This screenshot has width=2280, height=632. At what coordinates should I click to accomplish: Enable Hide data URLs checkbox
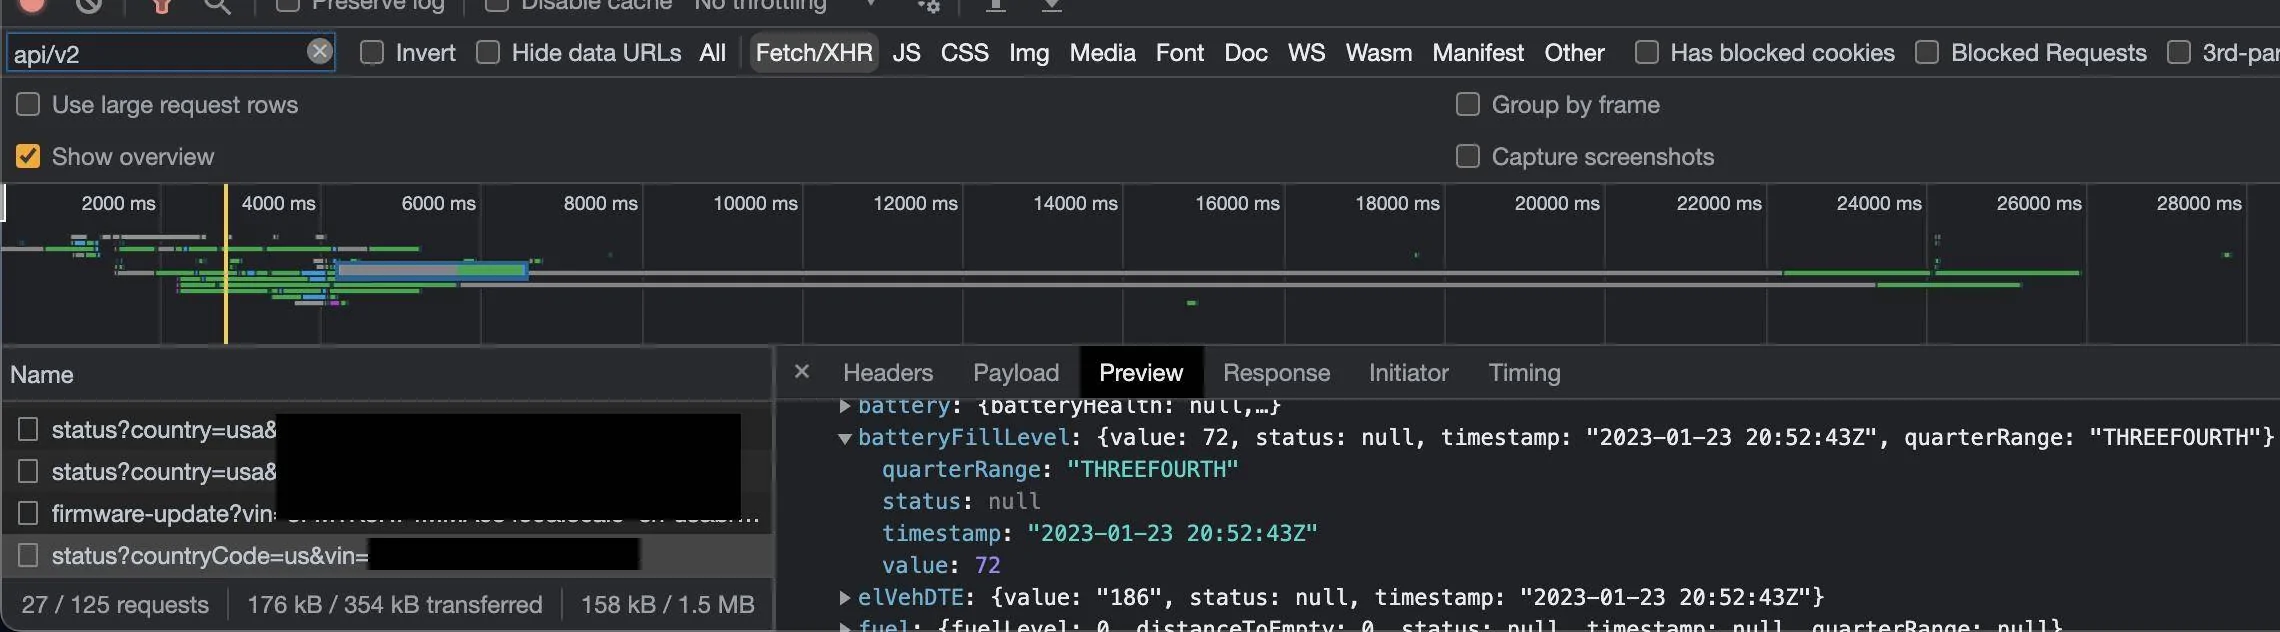click(x=488, y=52)
